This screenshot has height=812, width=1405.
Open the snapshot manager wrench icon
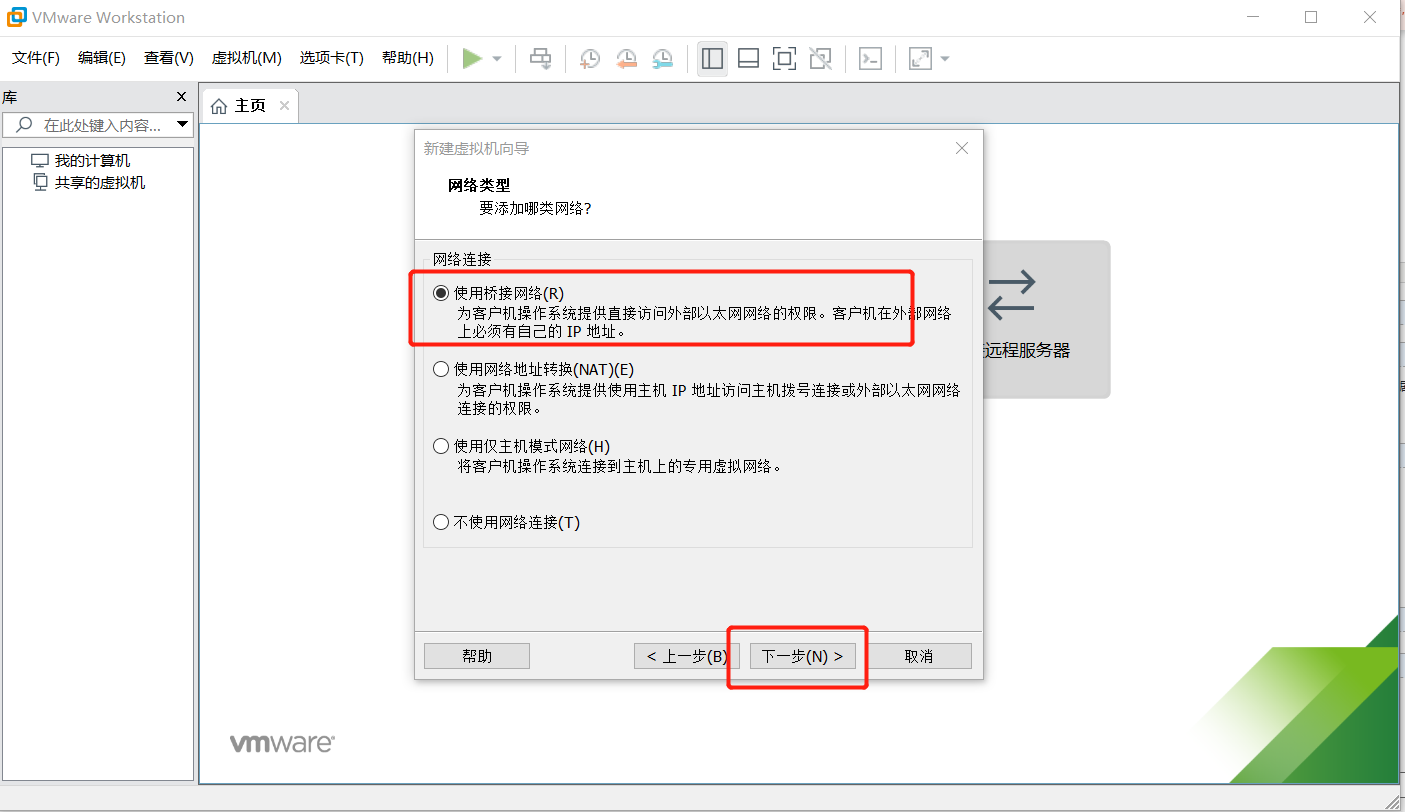coord(662,59)
